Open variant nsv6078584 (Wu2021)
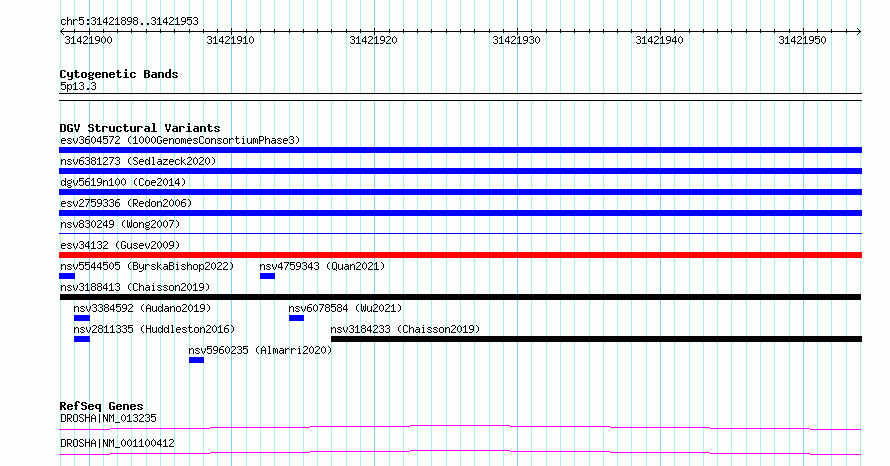Viewport: 890px width, 466px height. pos(345,308)
